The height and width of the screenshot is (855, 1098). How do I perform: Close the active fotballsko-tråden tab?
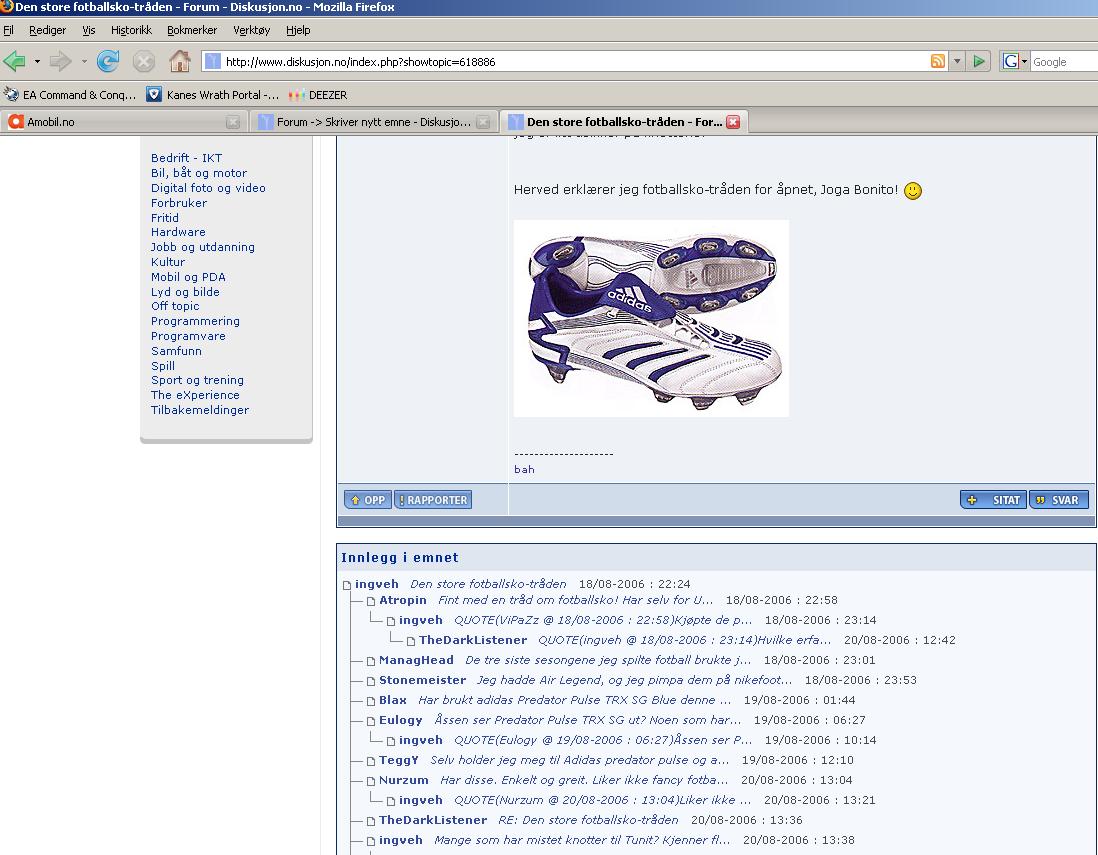click(733, 122)
